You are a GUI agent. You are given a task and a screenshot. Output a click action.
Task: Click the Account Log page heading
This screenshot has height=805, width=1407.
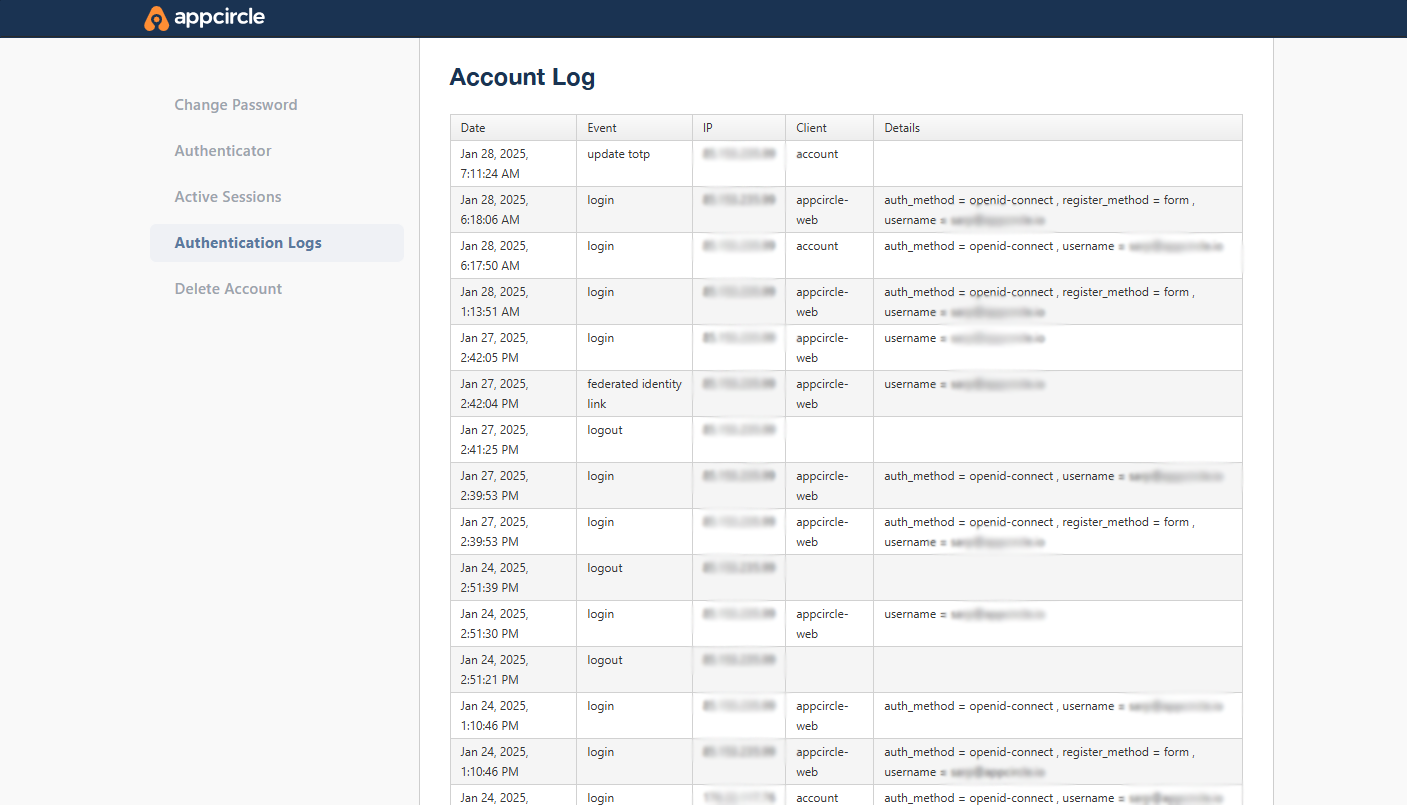click(x=522, y=77)
